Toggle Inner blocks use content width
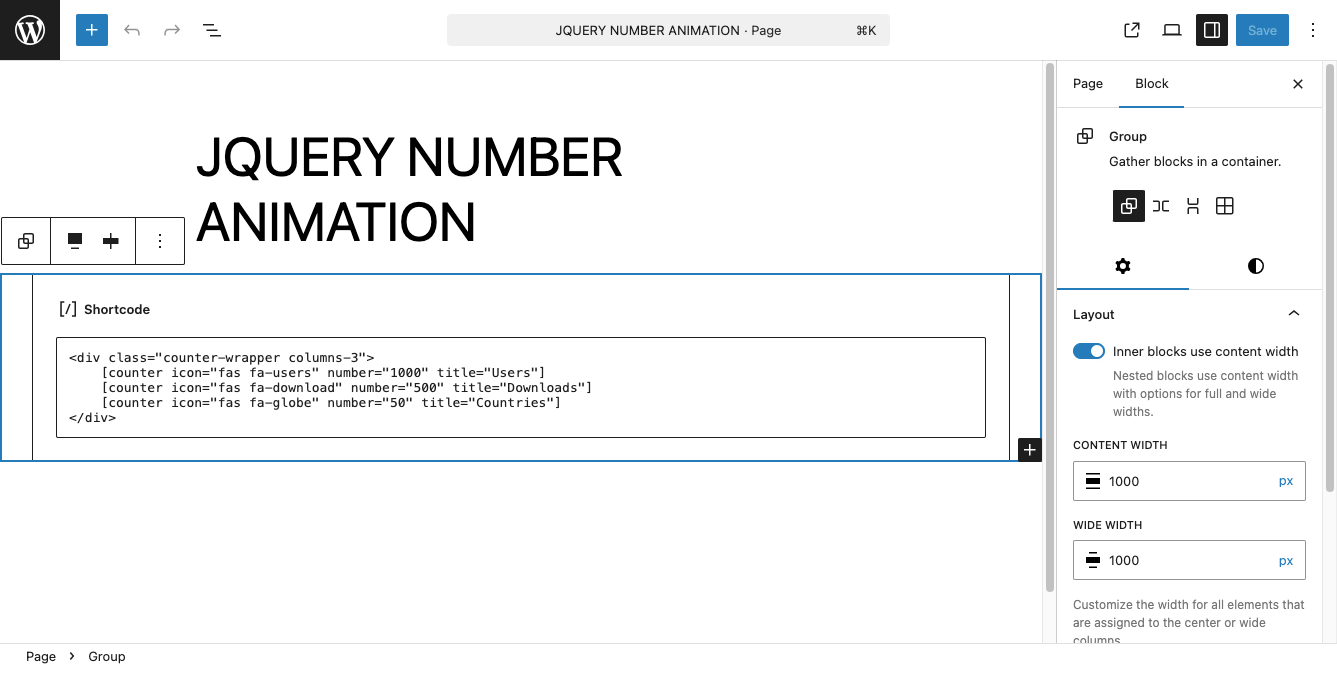The width and height of the screenshot is (1337, 700). pyautogui.click(x=1089, y=351)
